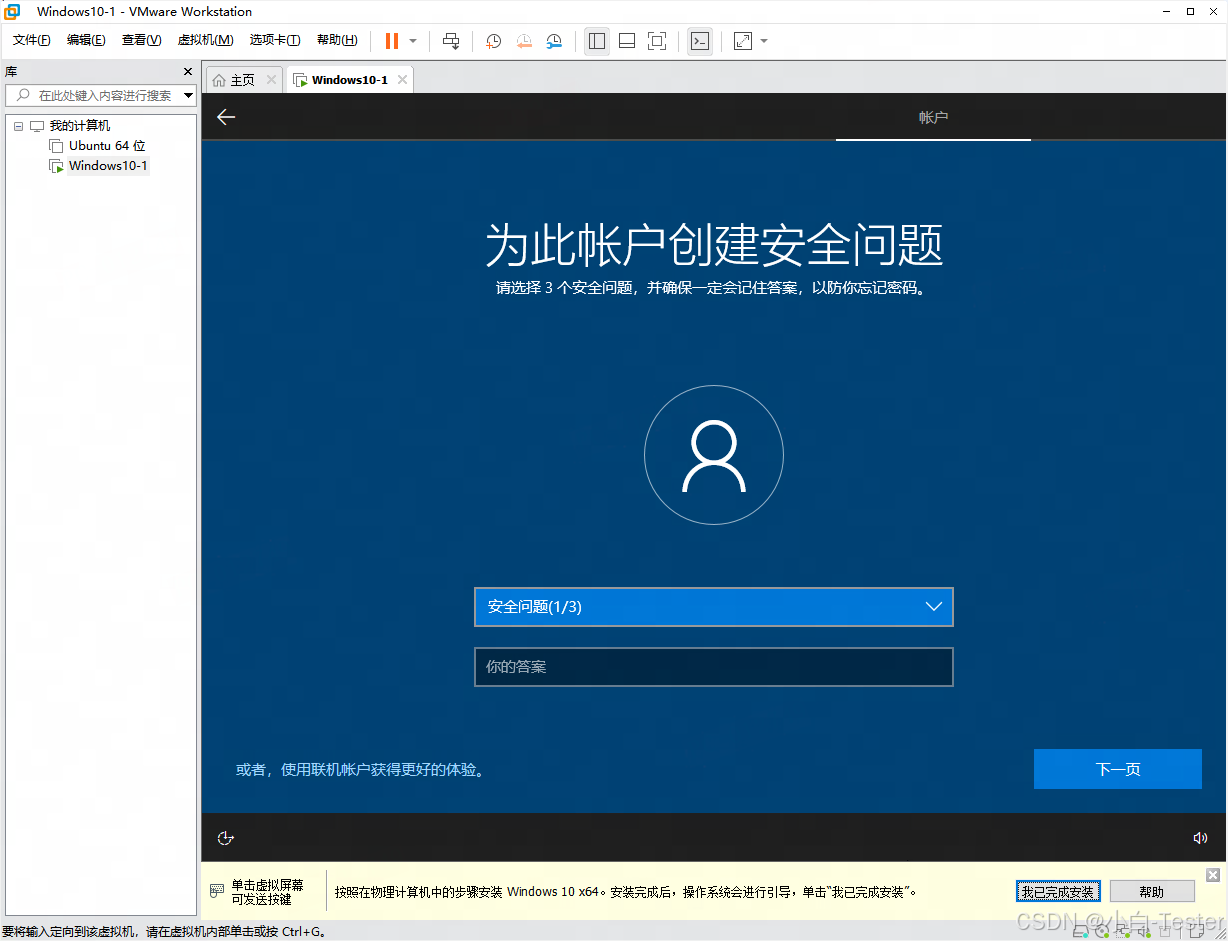Open the power options arrow beside pause
This screenshot has height=941, width=1228.
tap(413, 41)
